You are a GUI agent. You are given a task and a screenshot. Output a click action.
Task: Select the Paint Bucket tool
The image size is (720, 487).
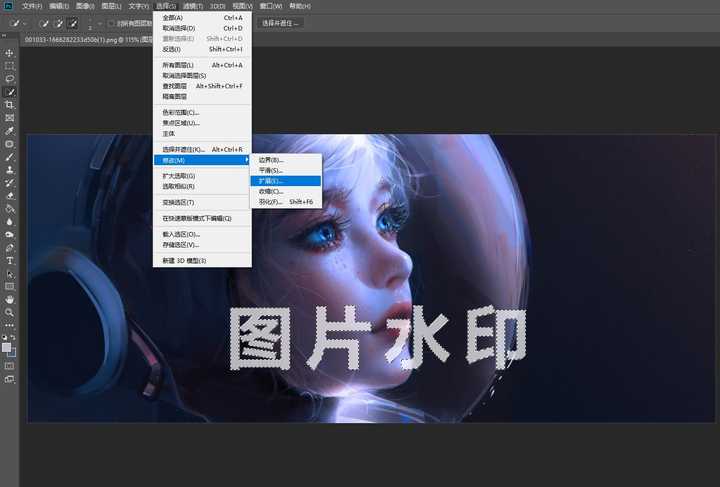[9, 209]
